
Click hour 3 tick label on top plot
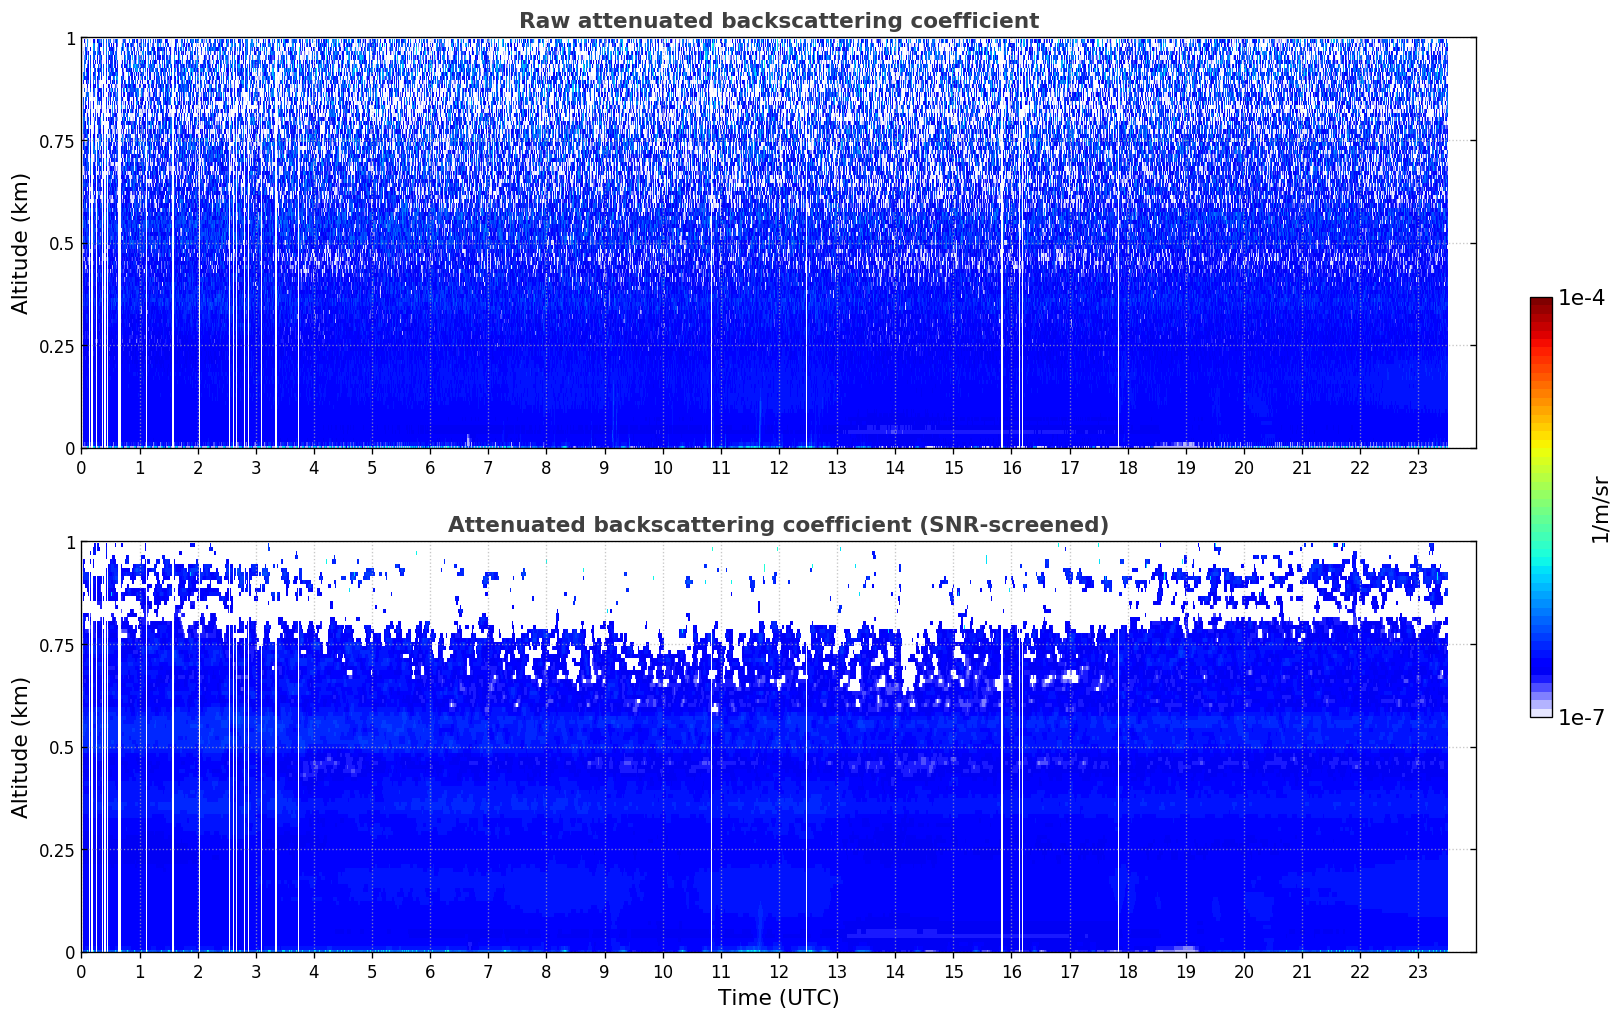point(256,467)
